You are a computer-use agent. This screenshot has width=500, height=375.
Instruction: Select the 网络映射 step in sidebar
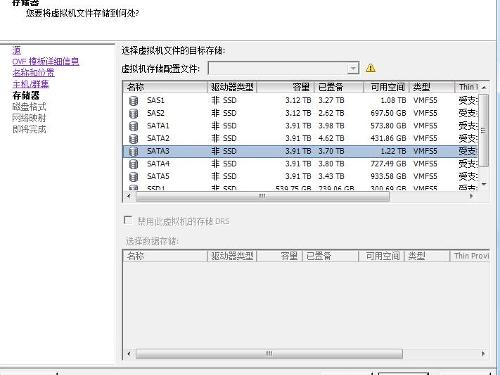[x=29, y=118]
